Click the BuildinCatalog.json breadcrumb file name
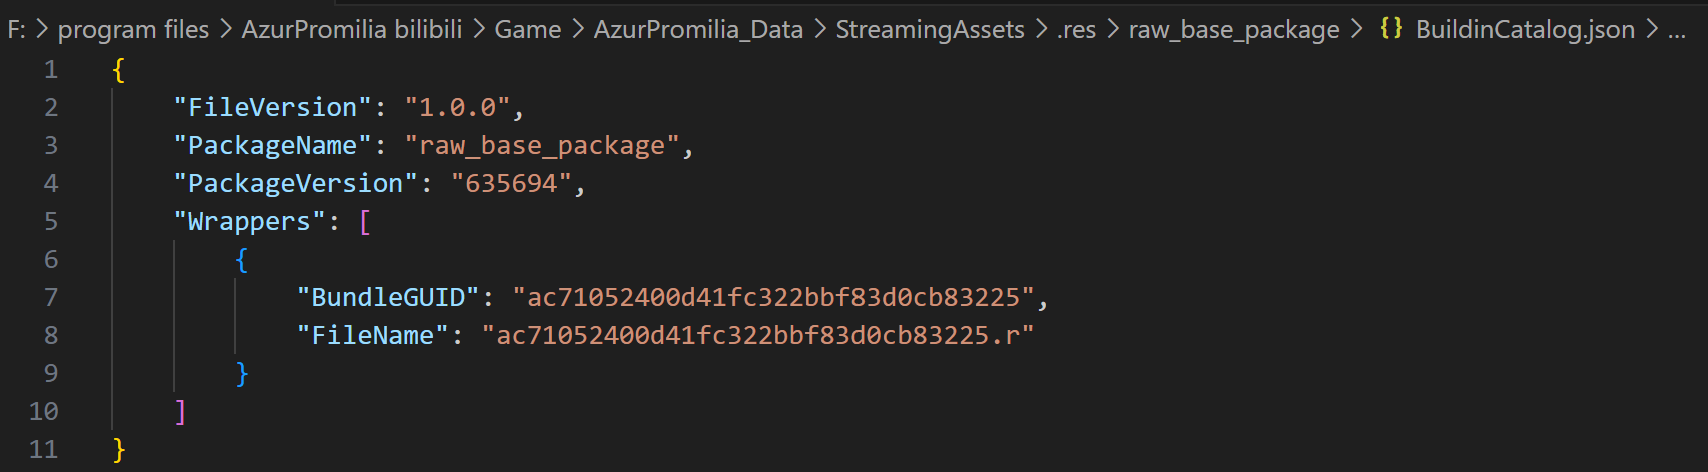The height and width of the screenshot is (472, 1708). (x=1525, y=30)
